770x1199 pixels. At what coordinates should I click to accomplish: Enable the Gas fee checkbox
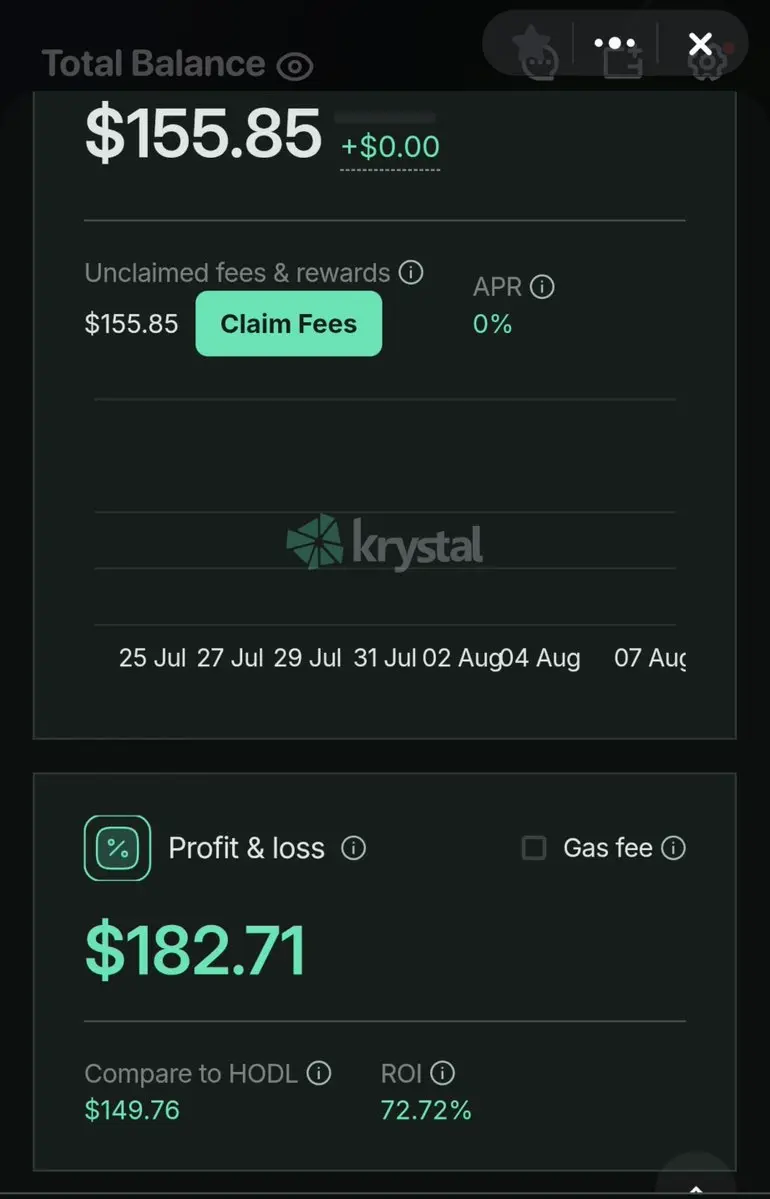534,847
